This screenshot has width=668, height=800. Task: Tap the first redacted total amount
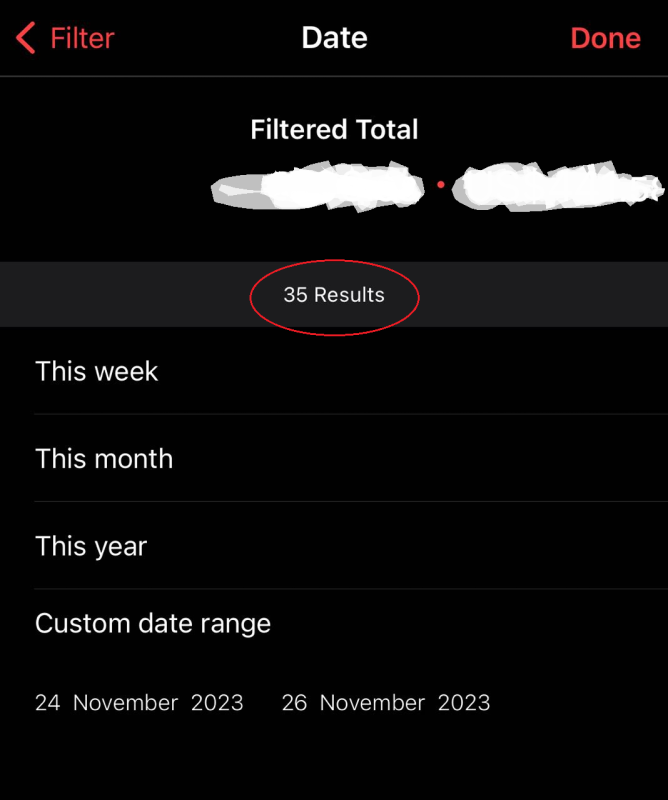pyautogui.click(x=317, y=187)
